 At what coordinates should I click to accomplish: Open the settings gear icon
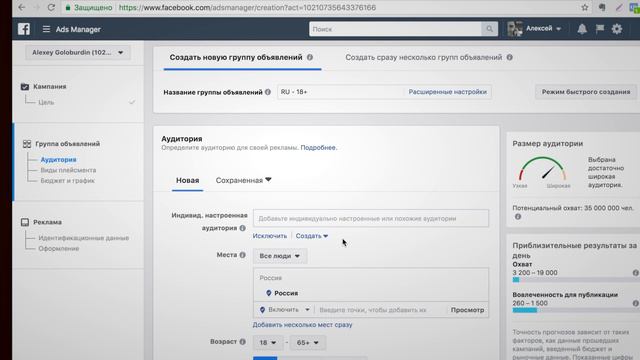(x=617, y=29)
